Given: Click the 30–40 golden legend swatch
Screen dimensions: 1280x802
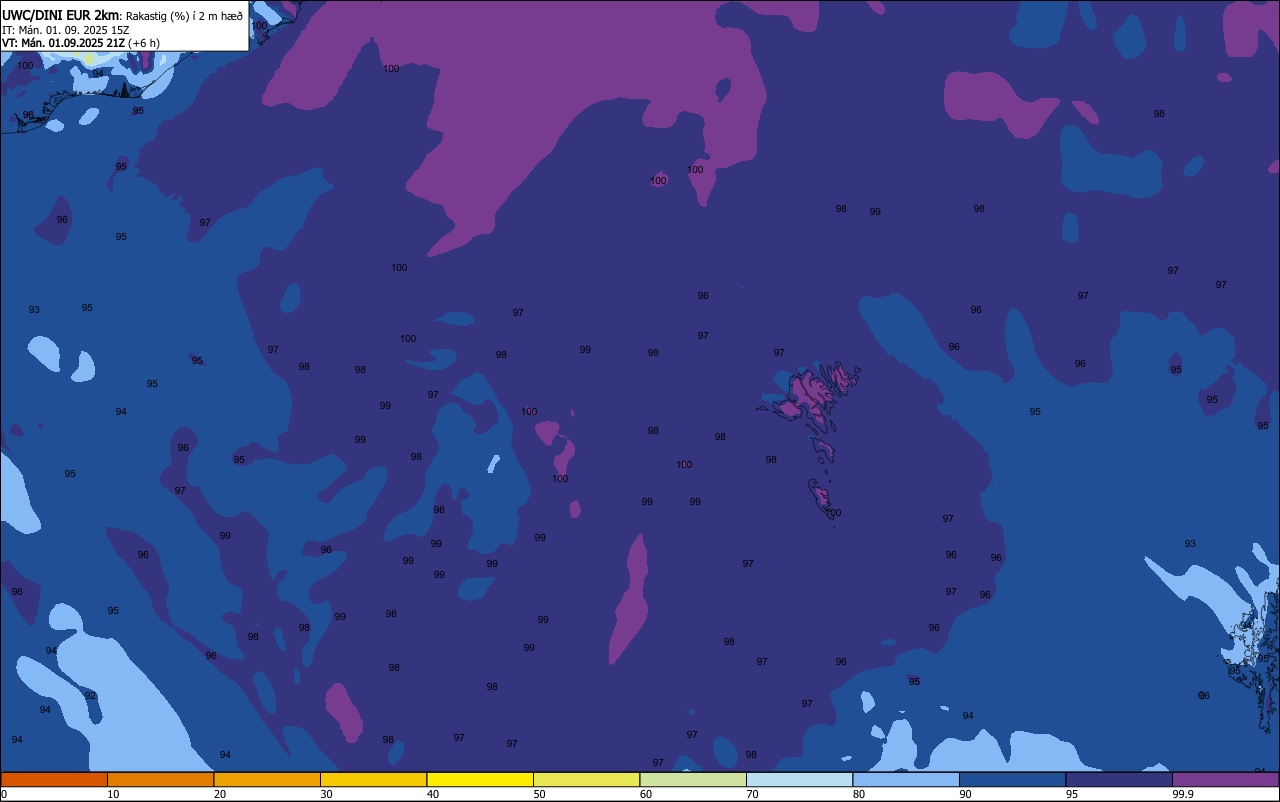Looking at the screenshot, I should point(373,779).
